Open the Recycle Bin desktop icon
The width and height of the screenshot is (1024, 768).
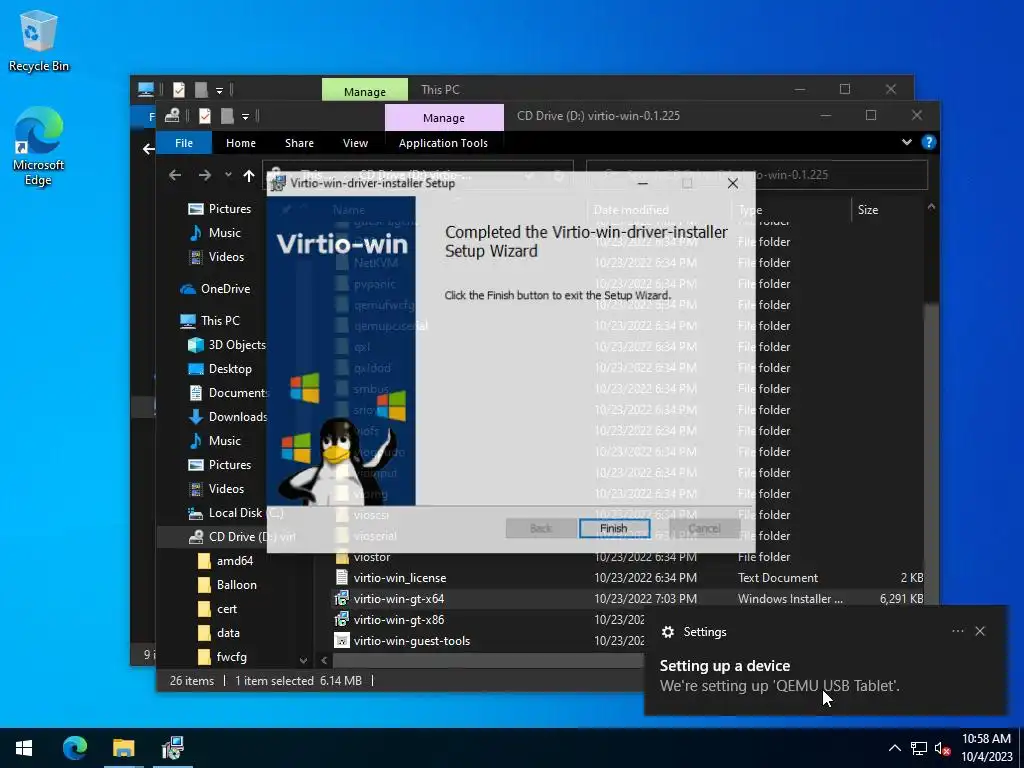[x=39, y=41]
